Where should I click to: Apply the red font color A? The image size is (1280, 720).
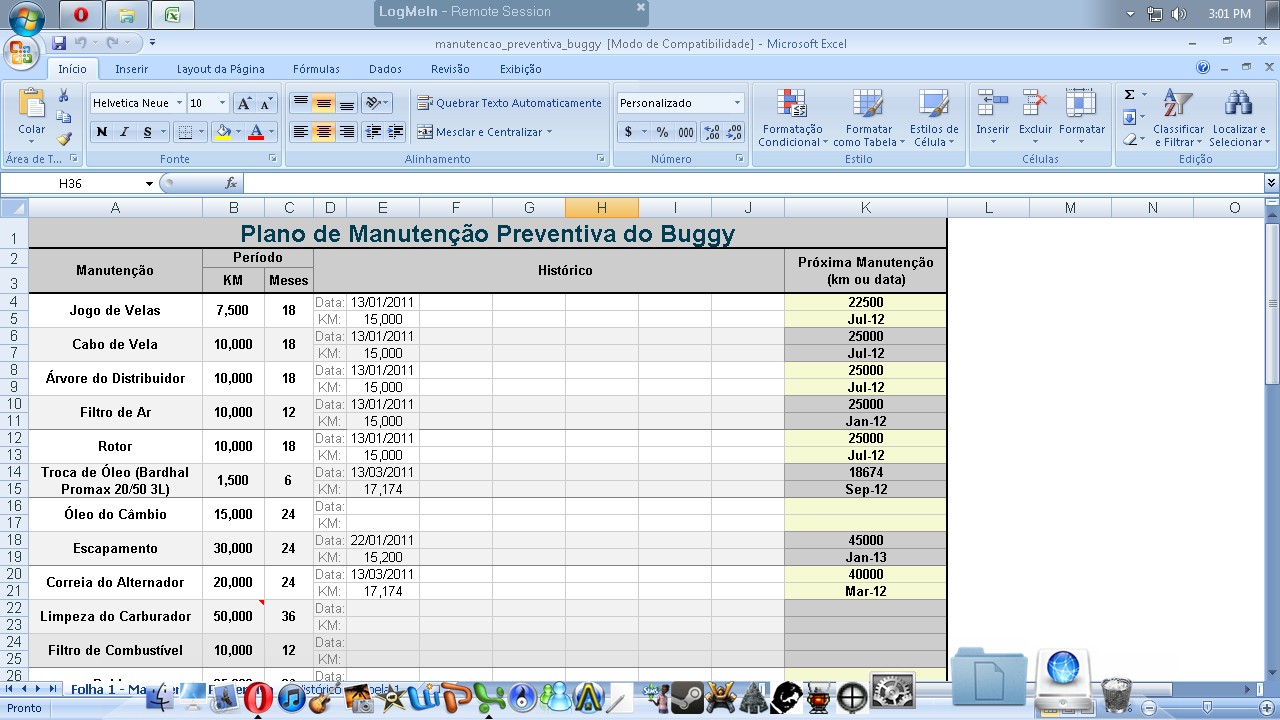[x=256, y=132]
